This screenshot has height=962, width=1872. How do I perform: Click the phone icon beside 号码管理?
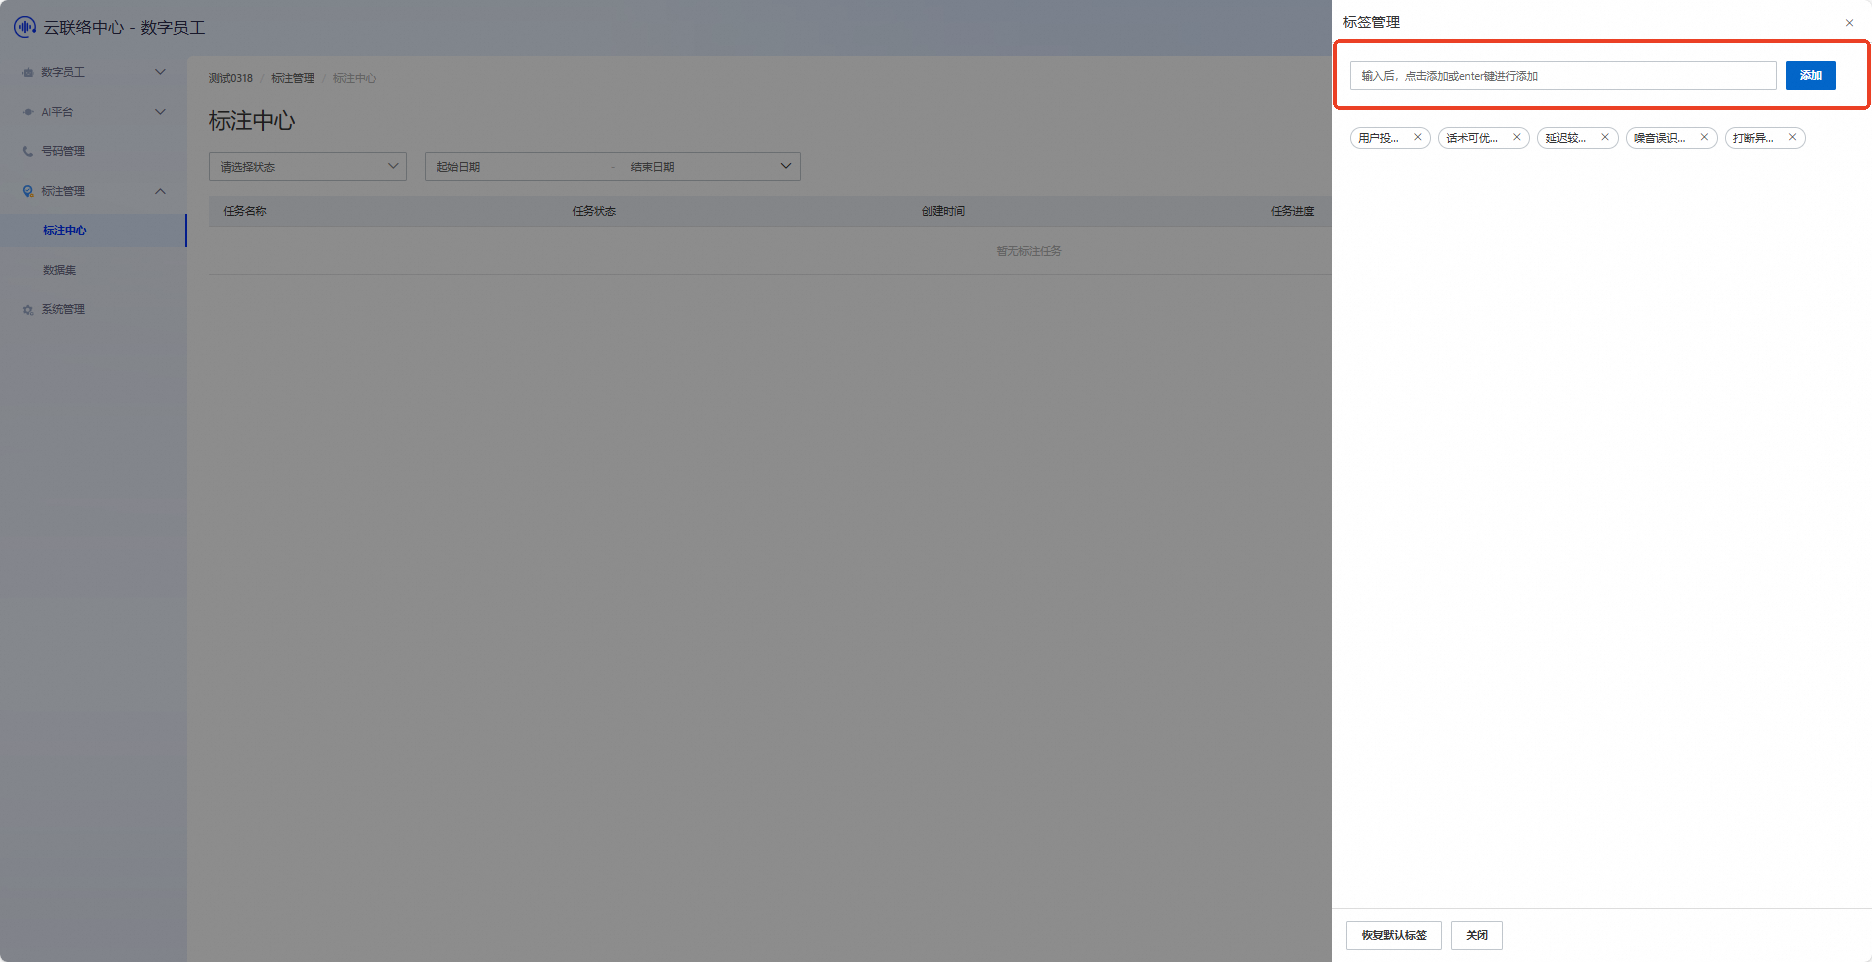pyautogui.click(x=28, y=151)
